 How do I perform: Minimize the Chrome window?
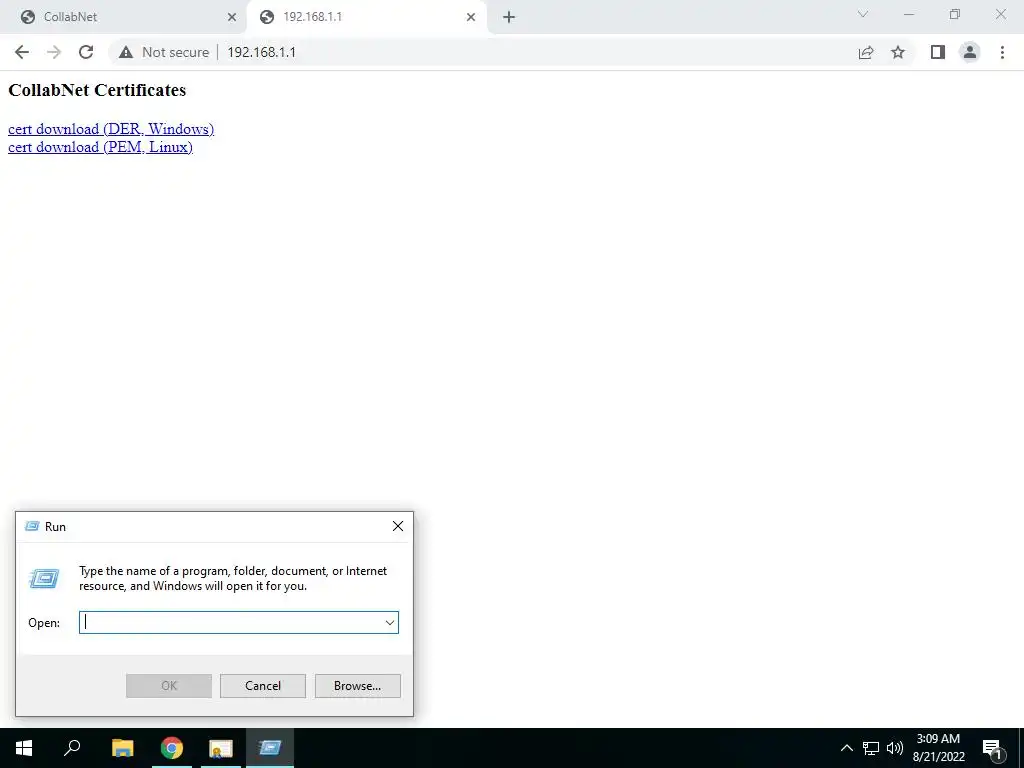909,14
